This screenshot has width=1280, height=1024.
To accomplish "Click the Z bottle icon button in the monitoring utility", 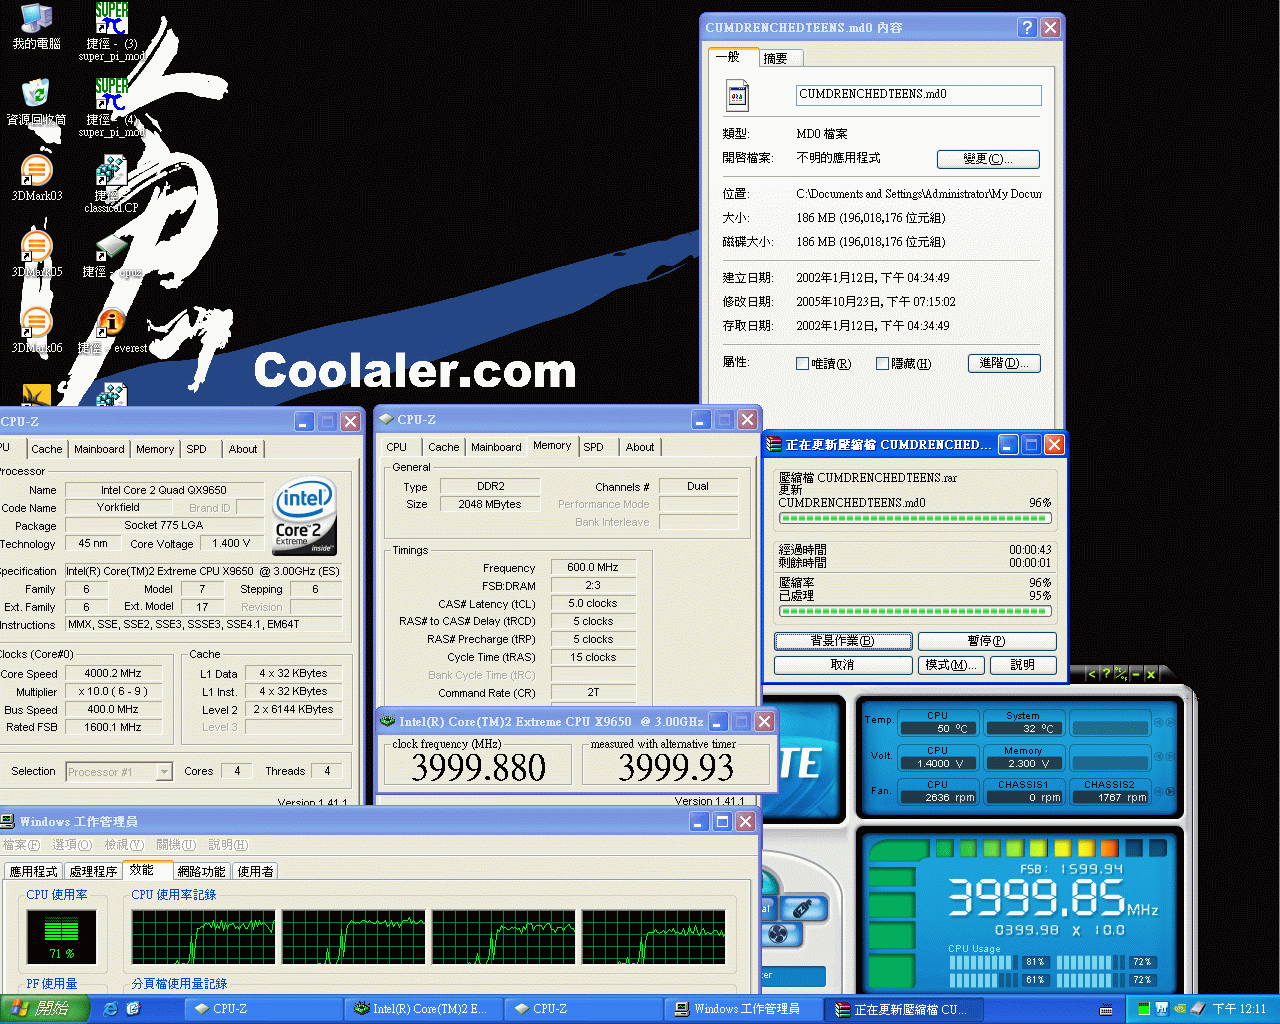I will click(802, 908).
